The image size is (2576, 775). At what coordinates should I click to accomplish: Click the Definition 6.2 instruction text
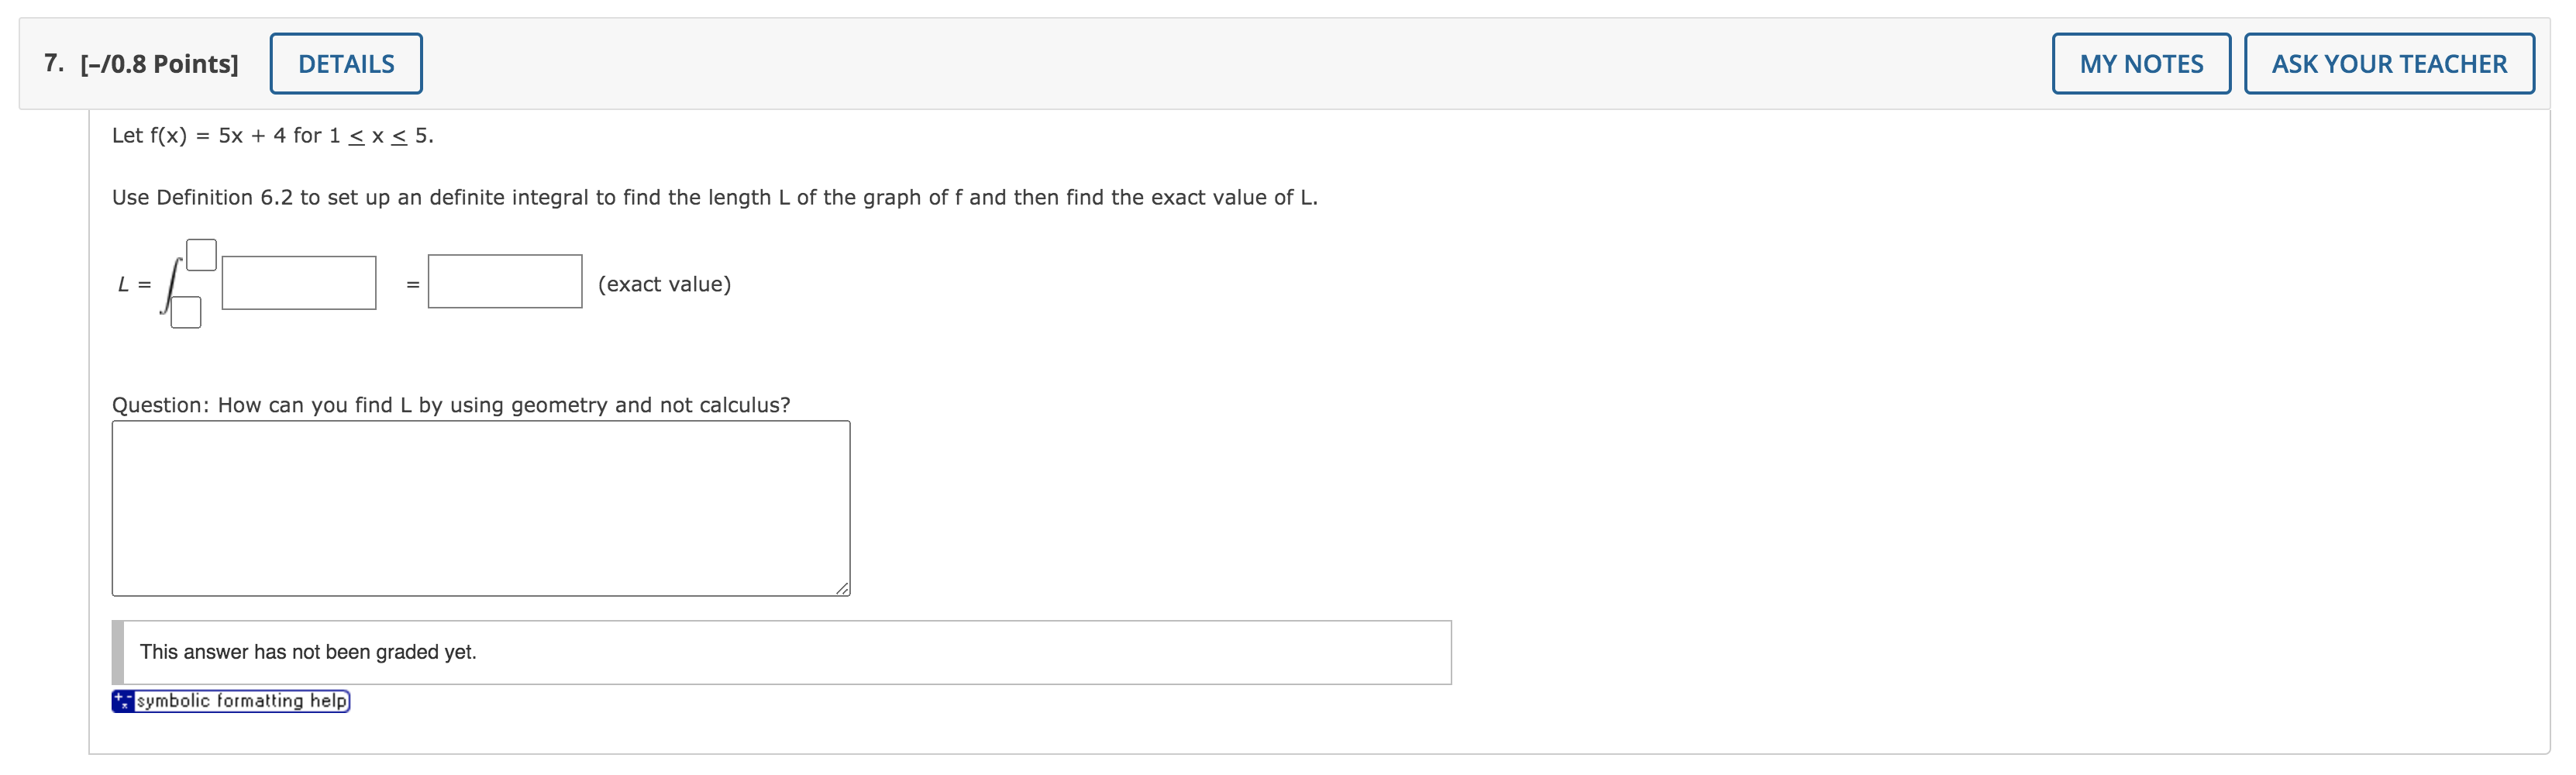(714, 197)
